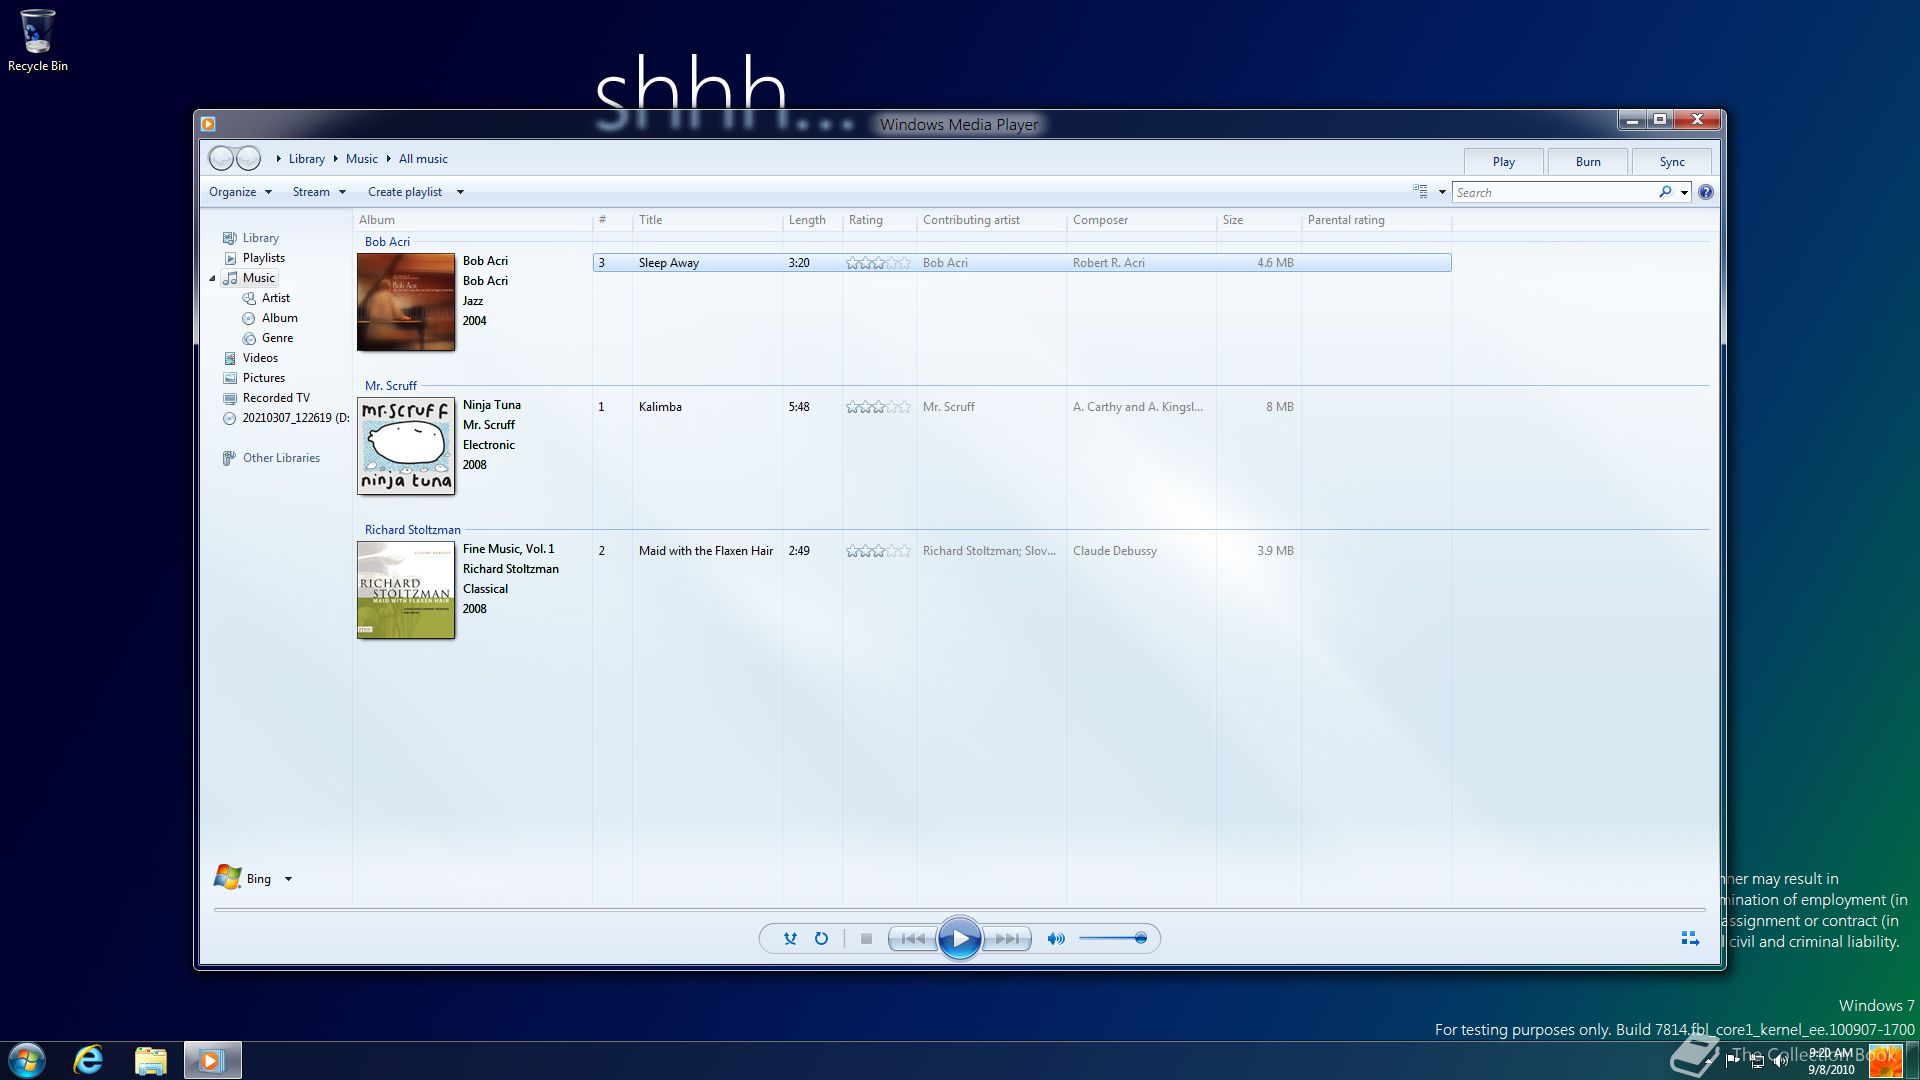This screenshot has height=1080, width=1920.
Task: Skip to the next track
Action: click(1007, 939)
